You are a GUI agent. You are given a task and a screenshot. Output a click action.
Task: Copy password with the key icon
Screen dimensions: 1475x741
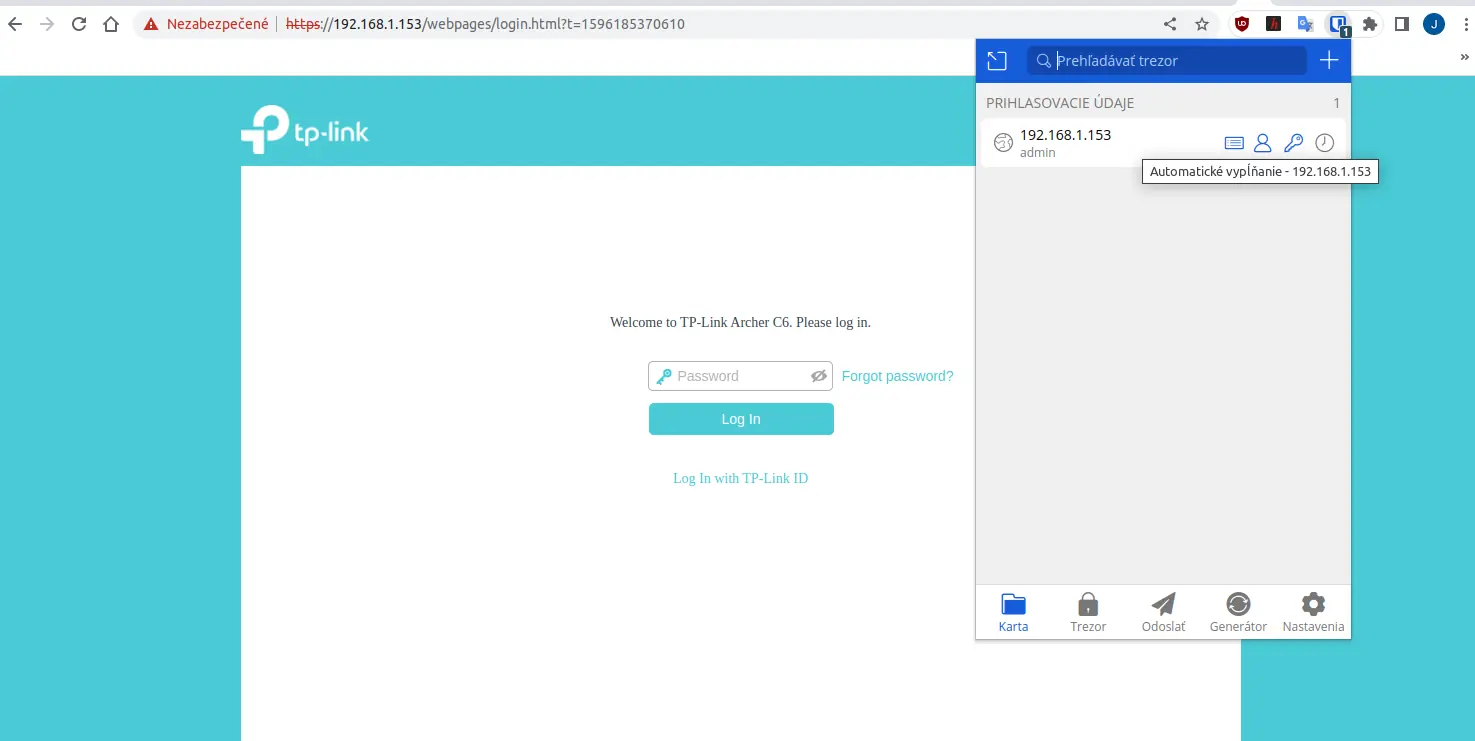[1293, 143]
